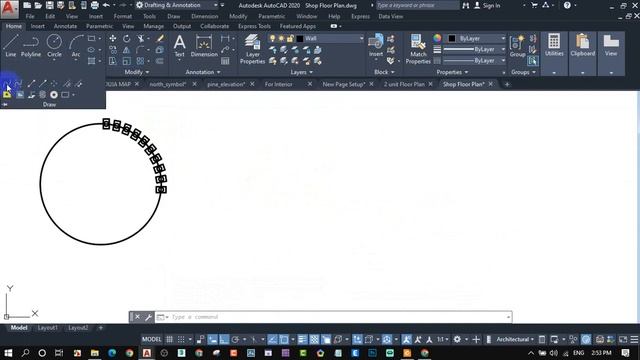Close the north_symbol drawing tab
Screen dimensions: 640x360
click(x=194, y=84)
